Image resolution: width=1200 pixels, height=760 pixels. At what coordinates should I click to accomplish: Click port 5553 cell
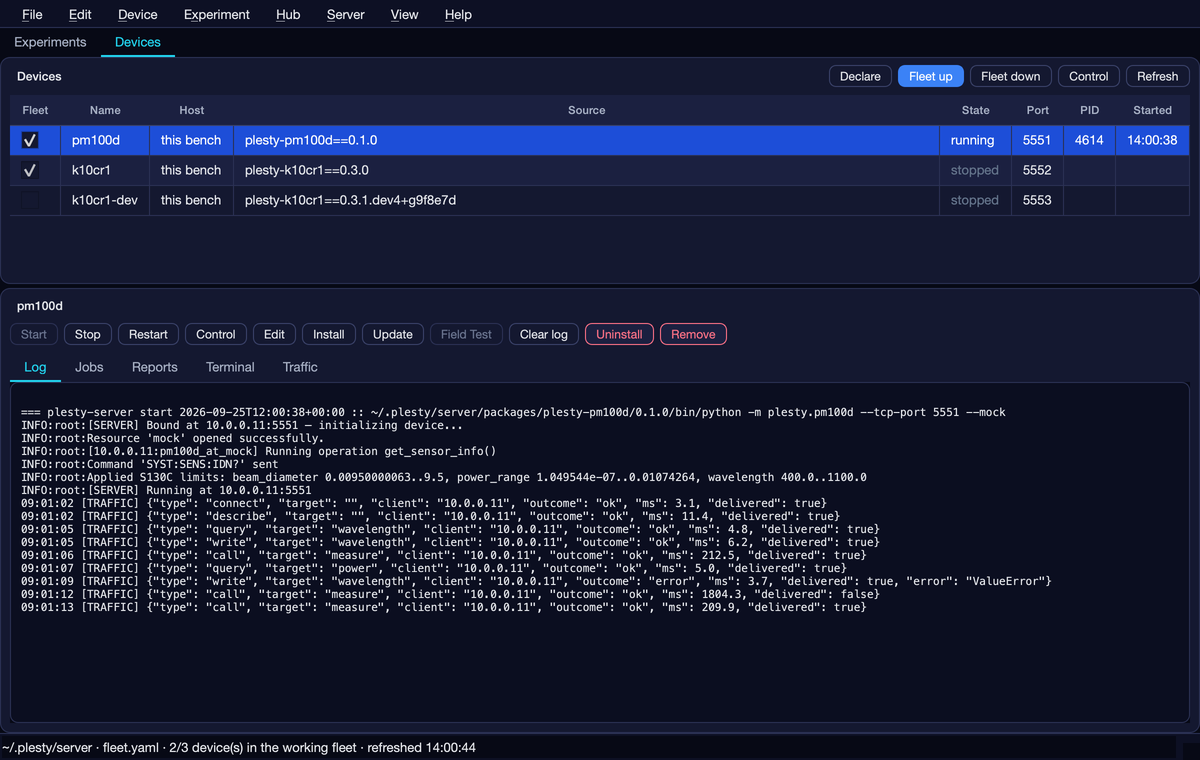[1037, 200]
